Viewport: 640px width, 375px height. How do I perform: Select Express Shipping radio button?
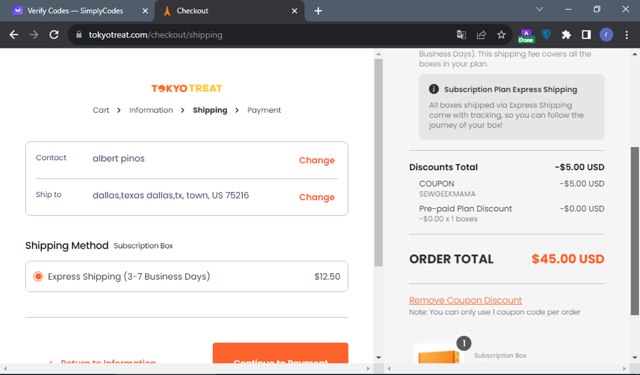[x=38, y=276]
